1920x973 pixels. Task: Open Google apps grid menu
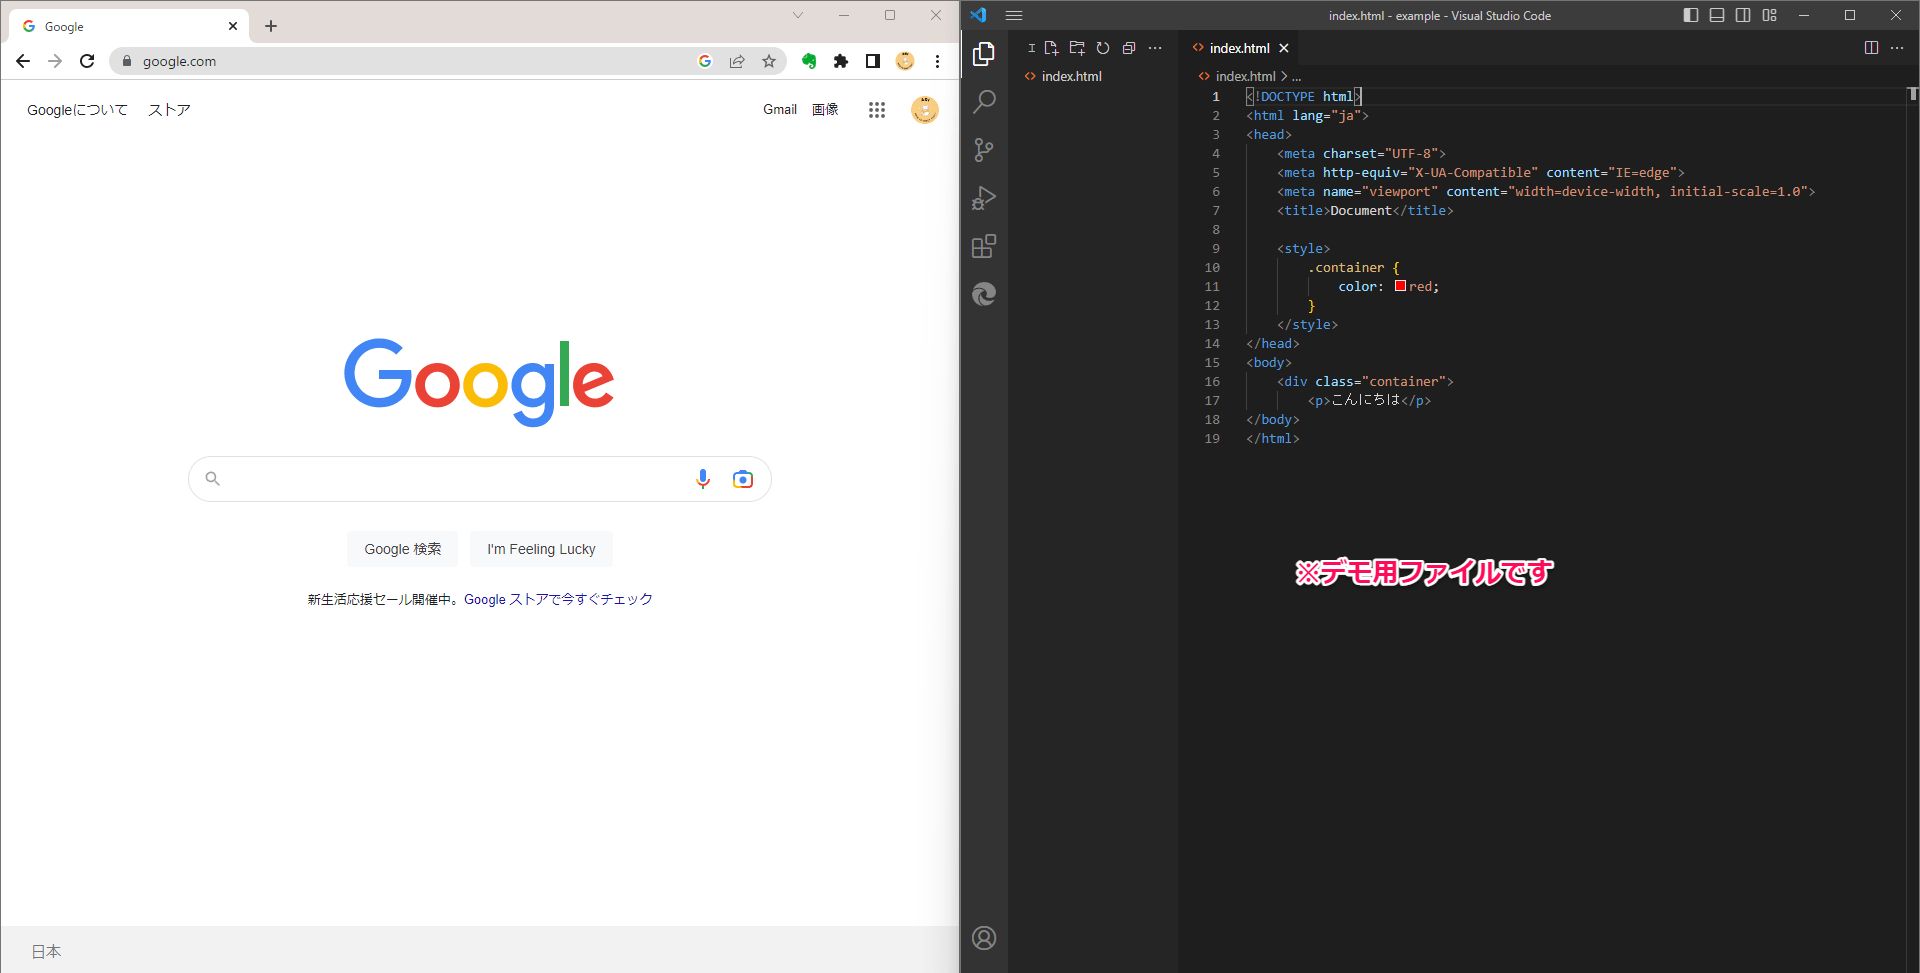877,110
